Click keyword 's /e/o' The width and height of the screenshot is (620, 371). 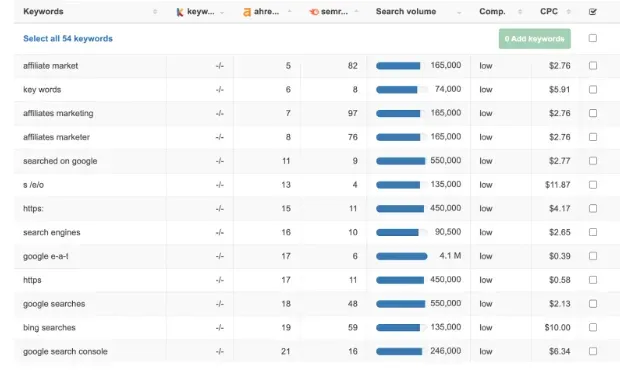point(34,185)
